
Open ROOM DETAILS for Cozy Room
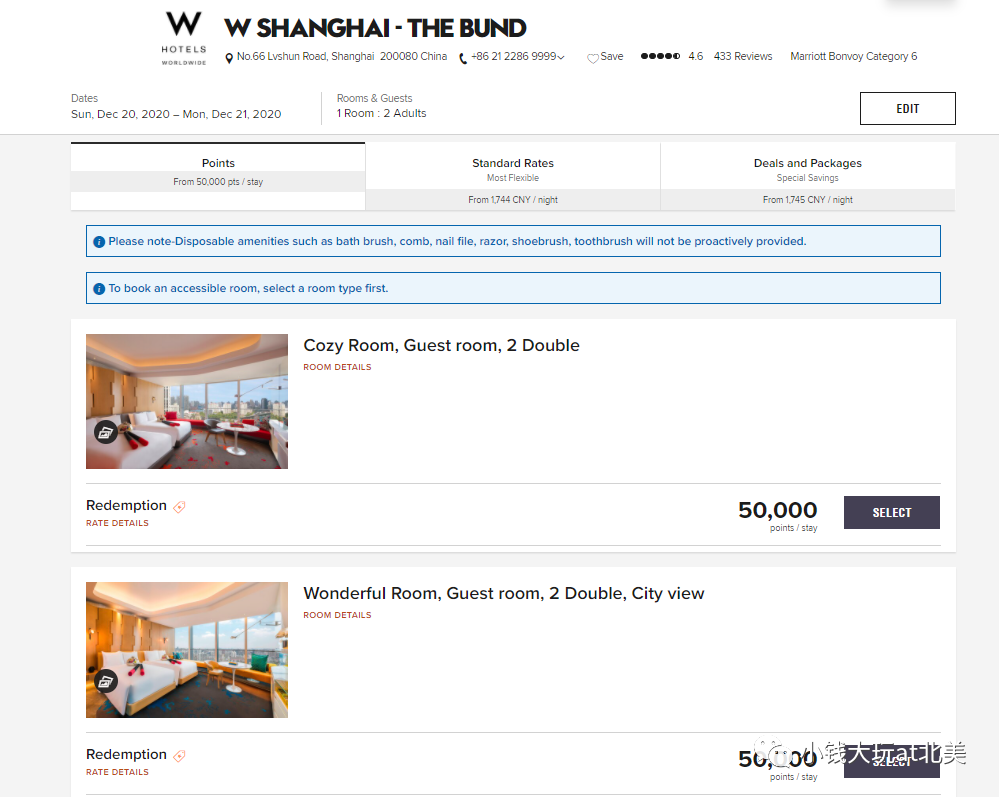coord(337,367)
